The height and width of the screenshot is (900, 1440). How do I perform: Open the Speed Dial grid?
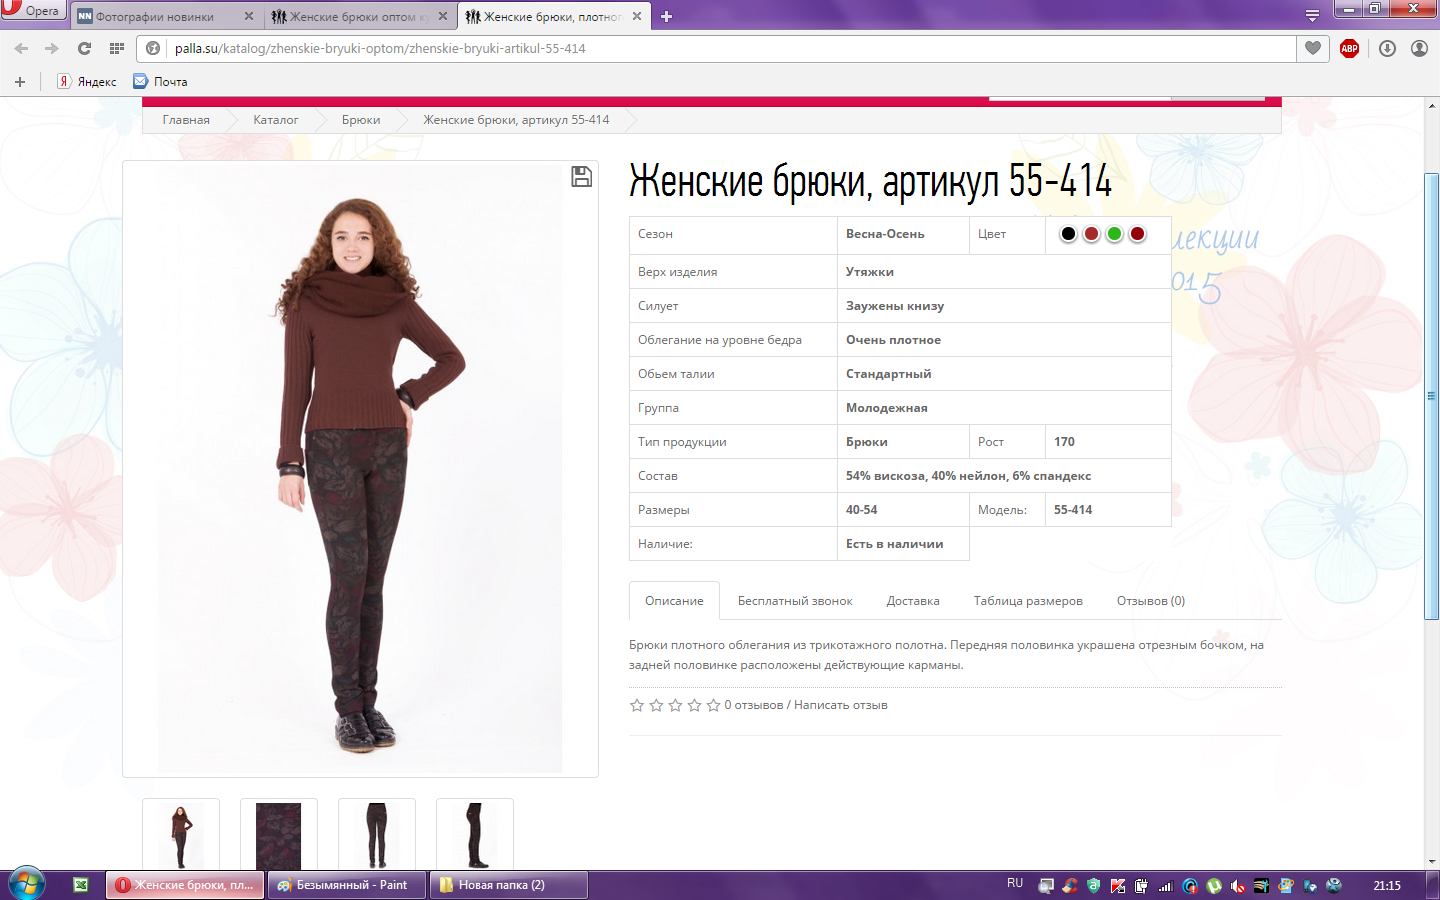pyautogui.click(x=117, y=48)
